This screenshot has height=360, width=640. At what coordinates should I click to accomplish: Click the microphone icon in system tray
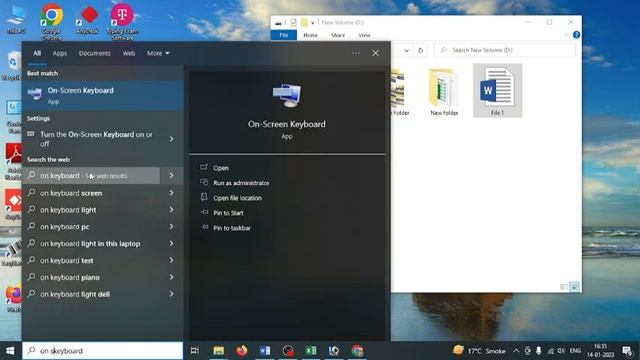(x=539, y=351)
